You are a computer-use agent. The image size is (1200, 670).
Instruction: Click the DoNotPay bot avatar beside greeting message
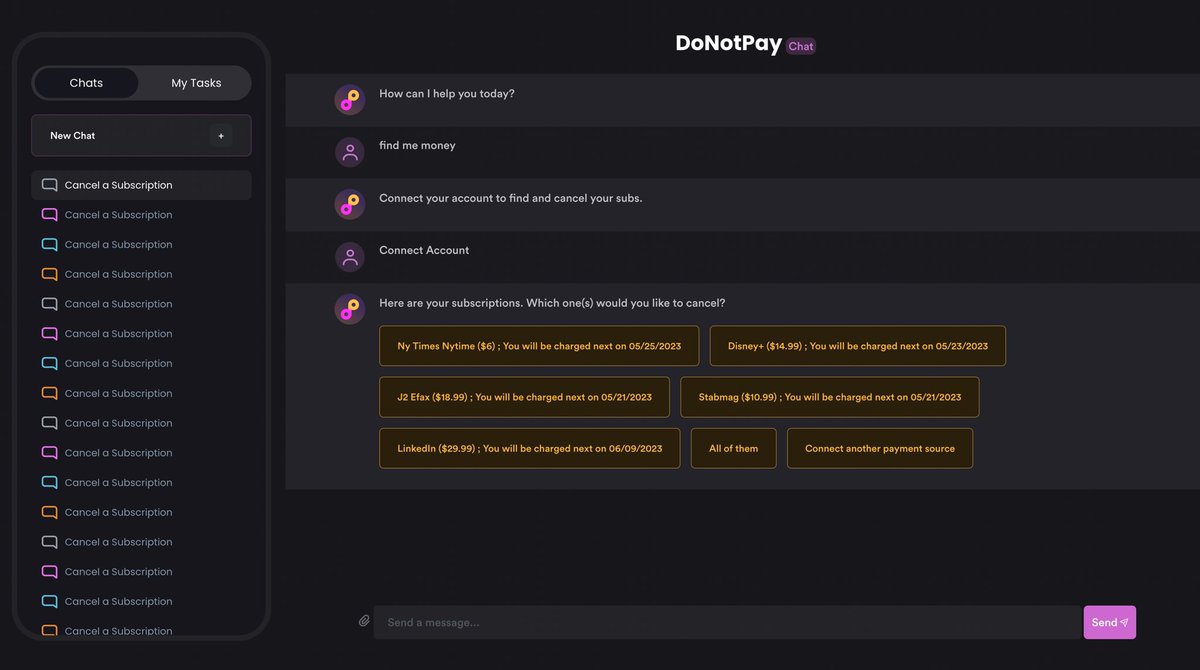350,99
